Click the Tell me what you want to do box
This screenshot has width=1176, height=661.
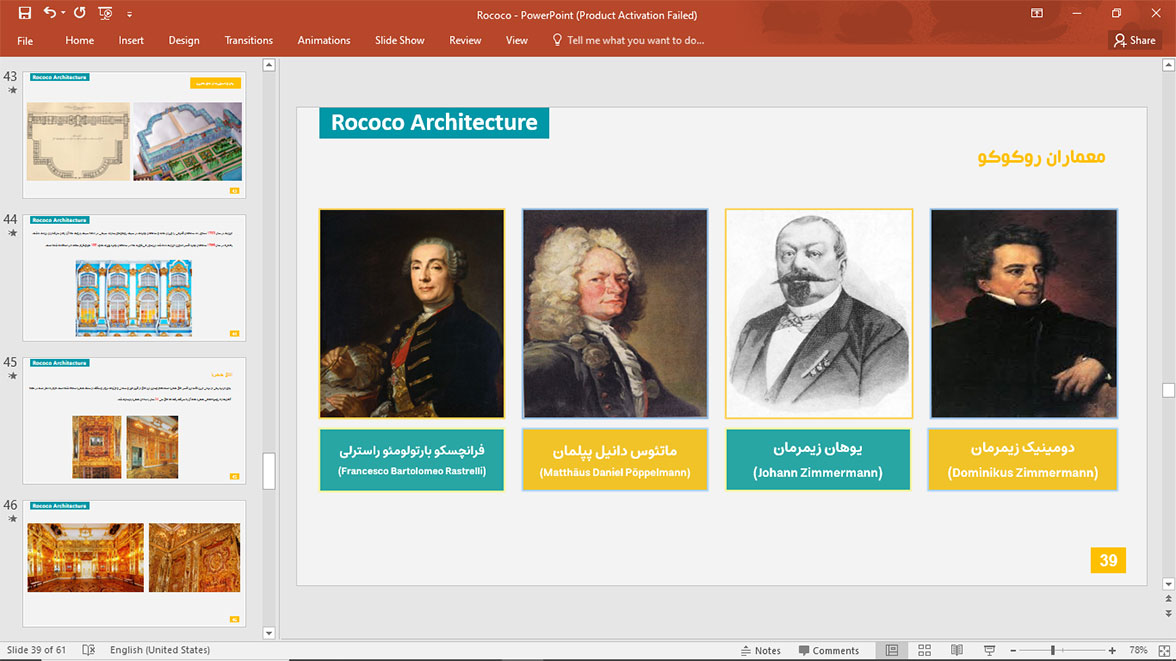tap(635, 41)
